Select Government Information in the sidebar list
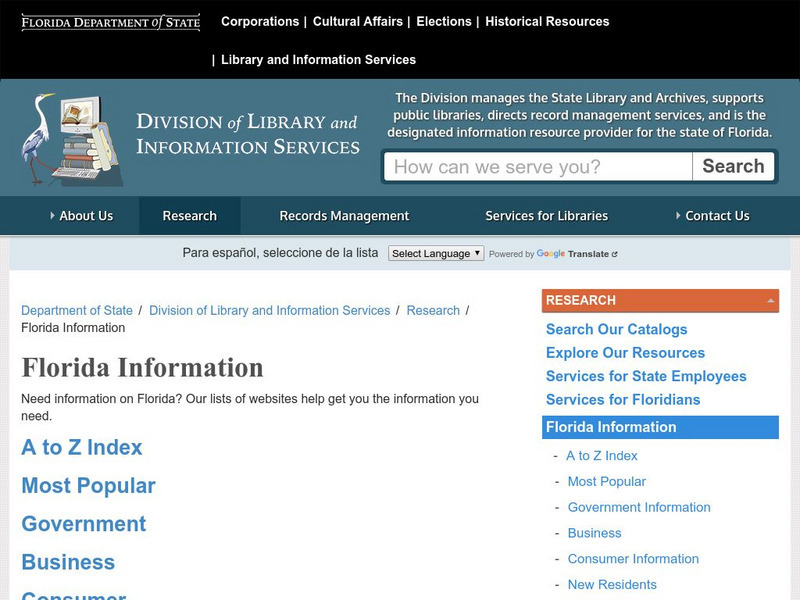 [639, 508]
